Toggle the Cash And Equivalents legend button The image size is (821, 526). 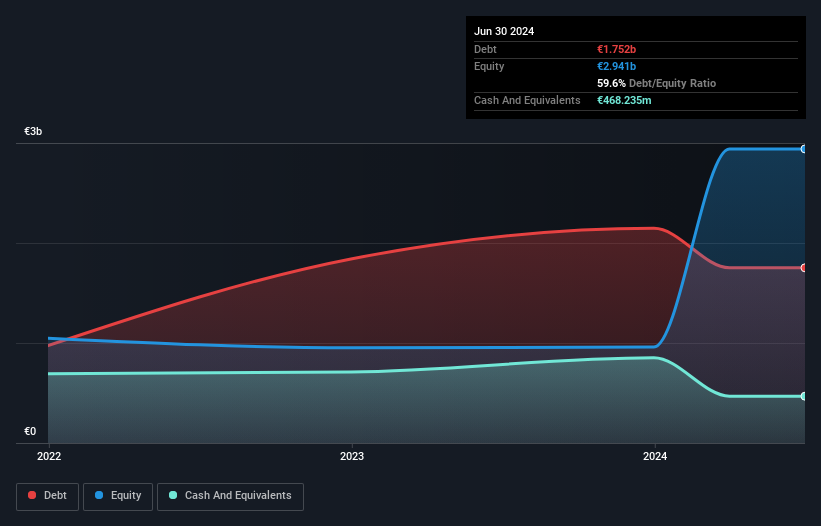click(230, 496)
